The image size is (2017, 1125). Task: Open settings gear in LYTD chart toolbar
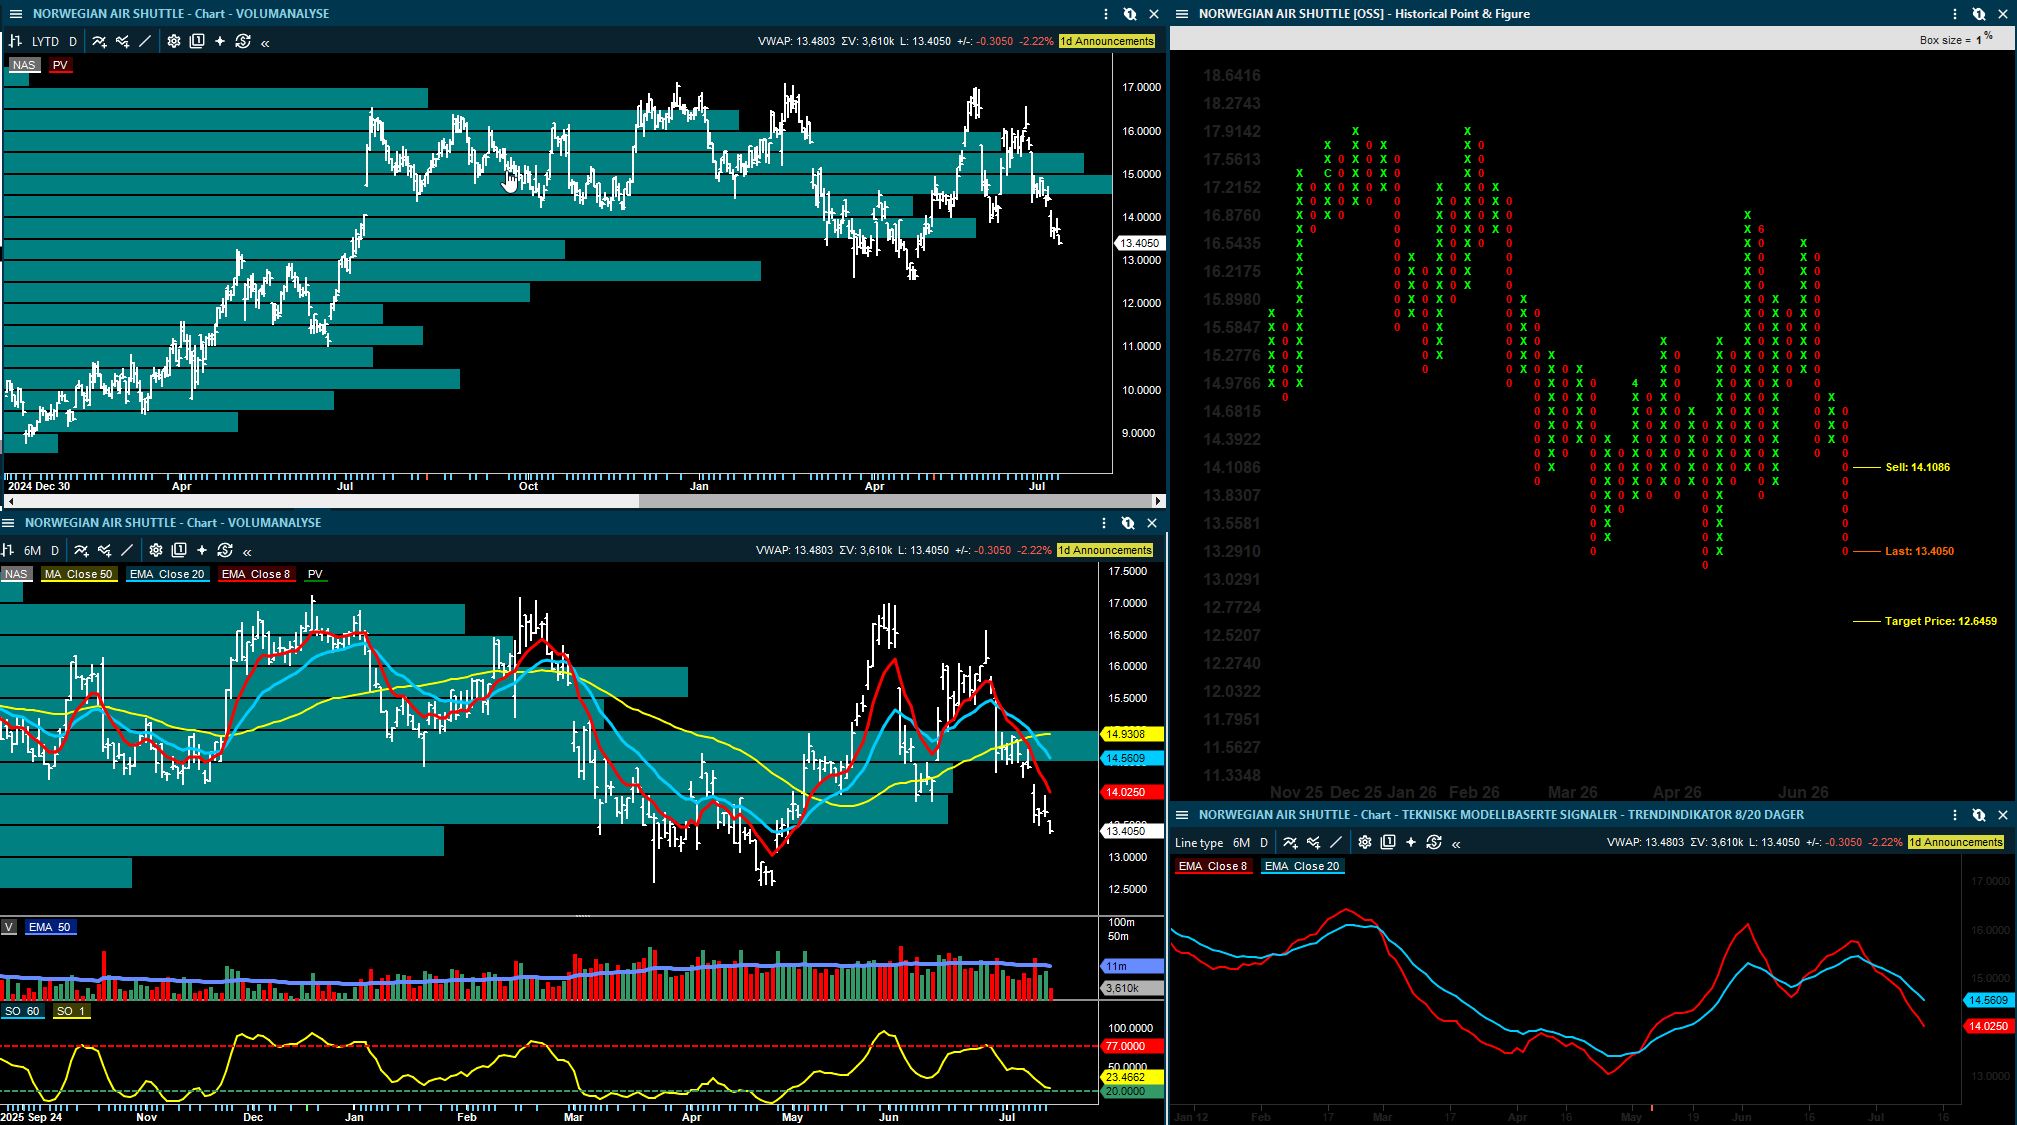(x=174, y=41)
